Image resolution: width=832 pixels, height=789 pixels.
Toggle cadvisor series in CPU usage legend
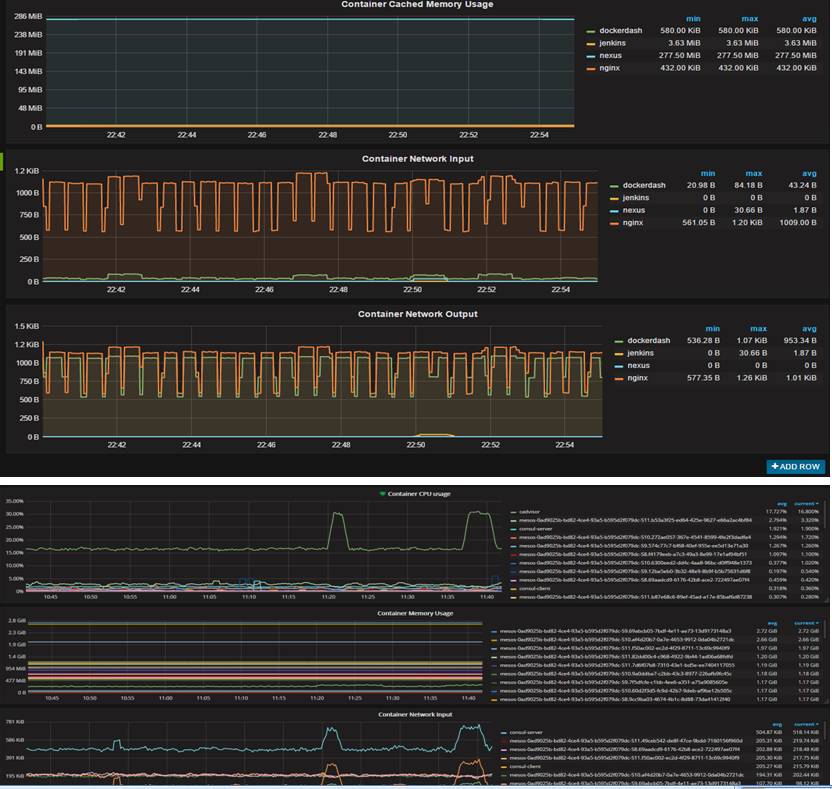529,512
